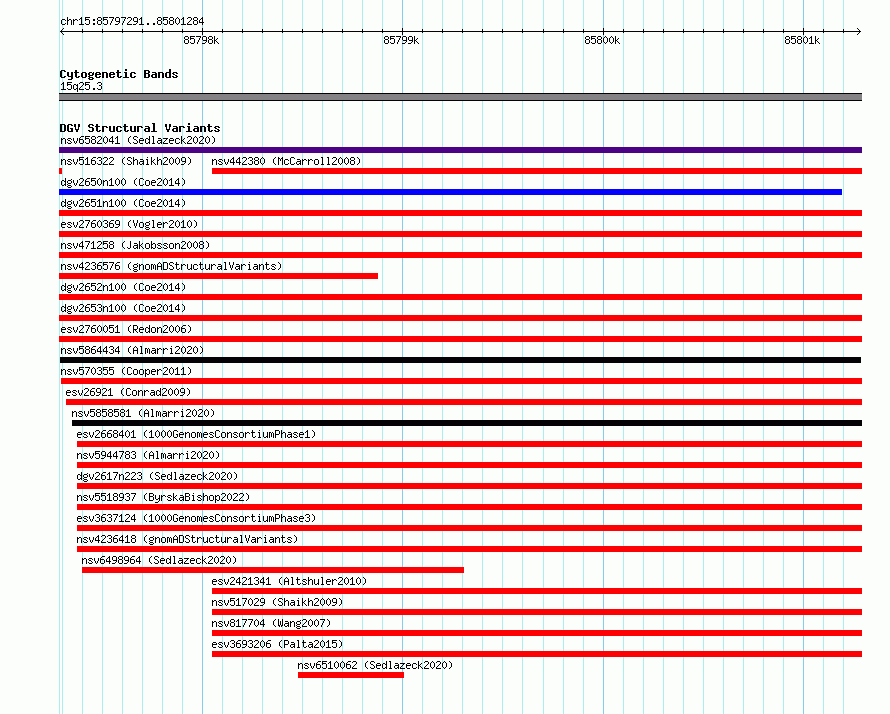Click the short red bar under nsv4236576

coord(219,276)
